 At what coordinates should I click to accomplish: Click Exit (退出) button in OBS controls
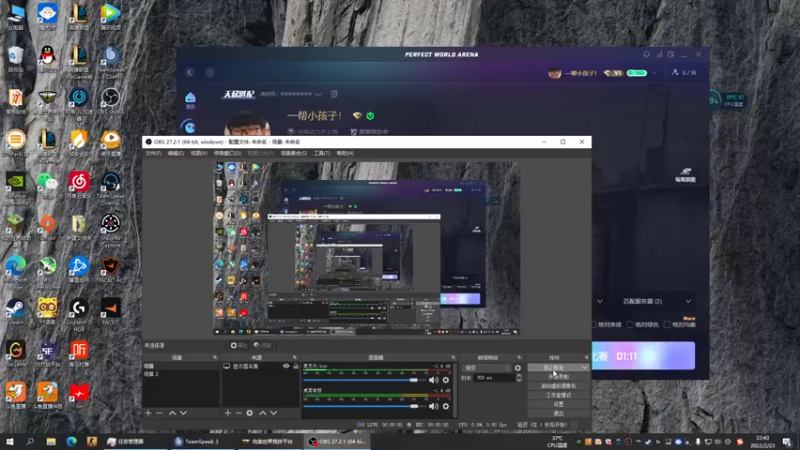pos(559,413)
